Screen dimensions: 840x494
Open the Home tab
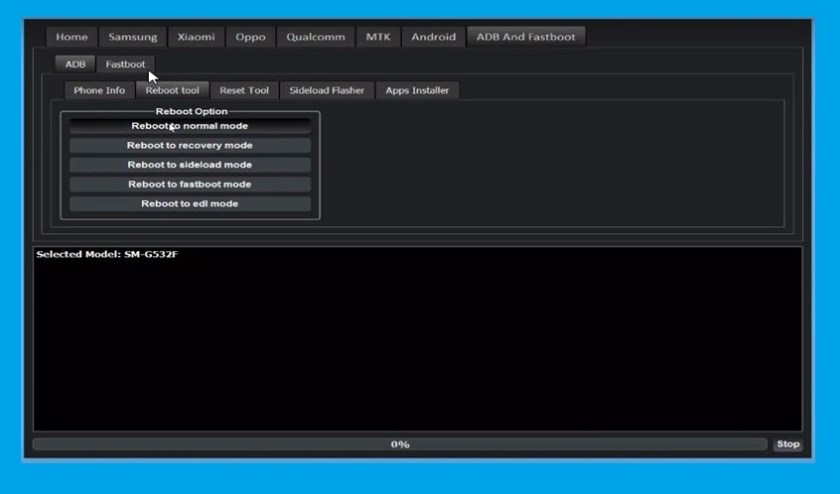pos(71,37)
